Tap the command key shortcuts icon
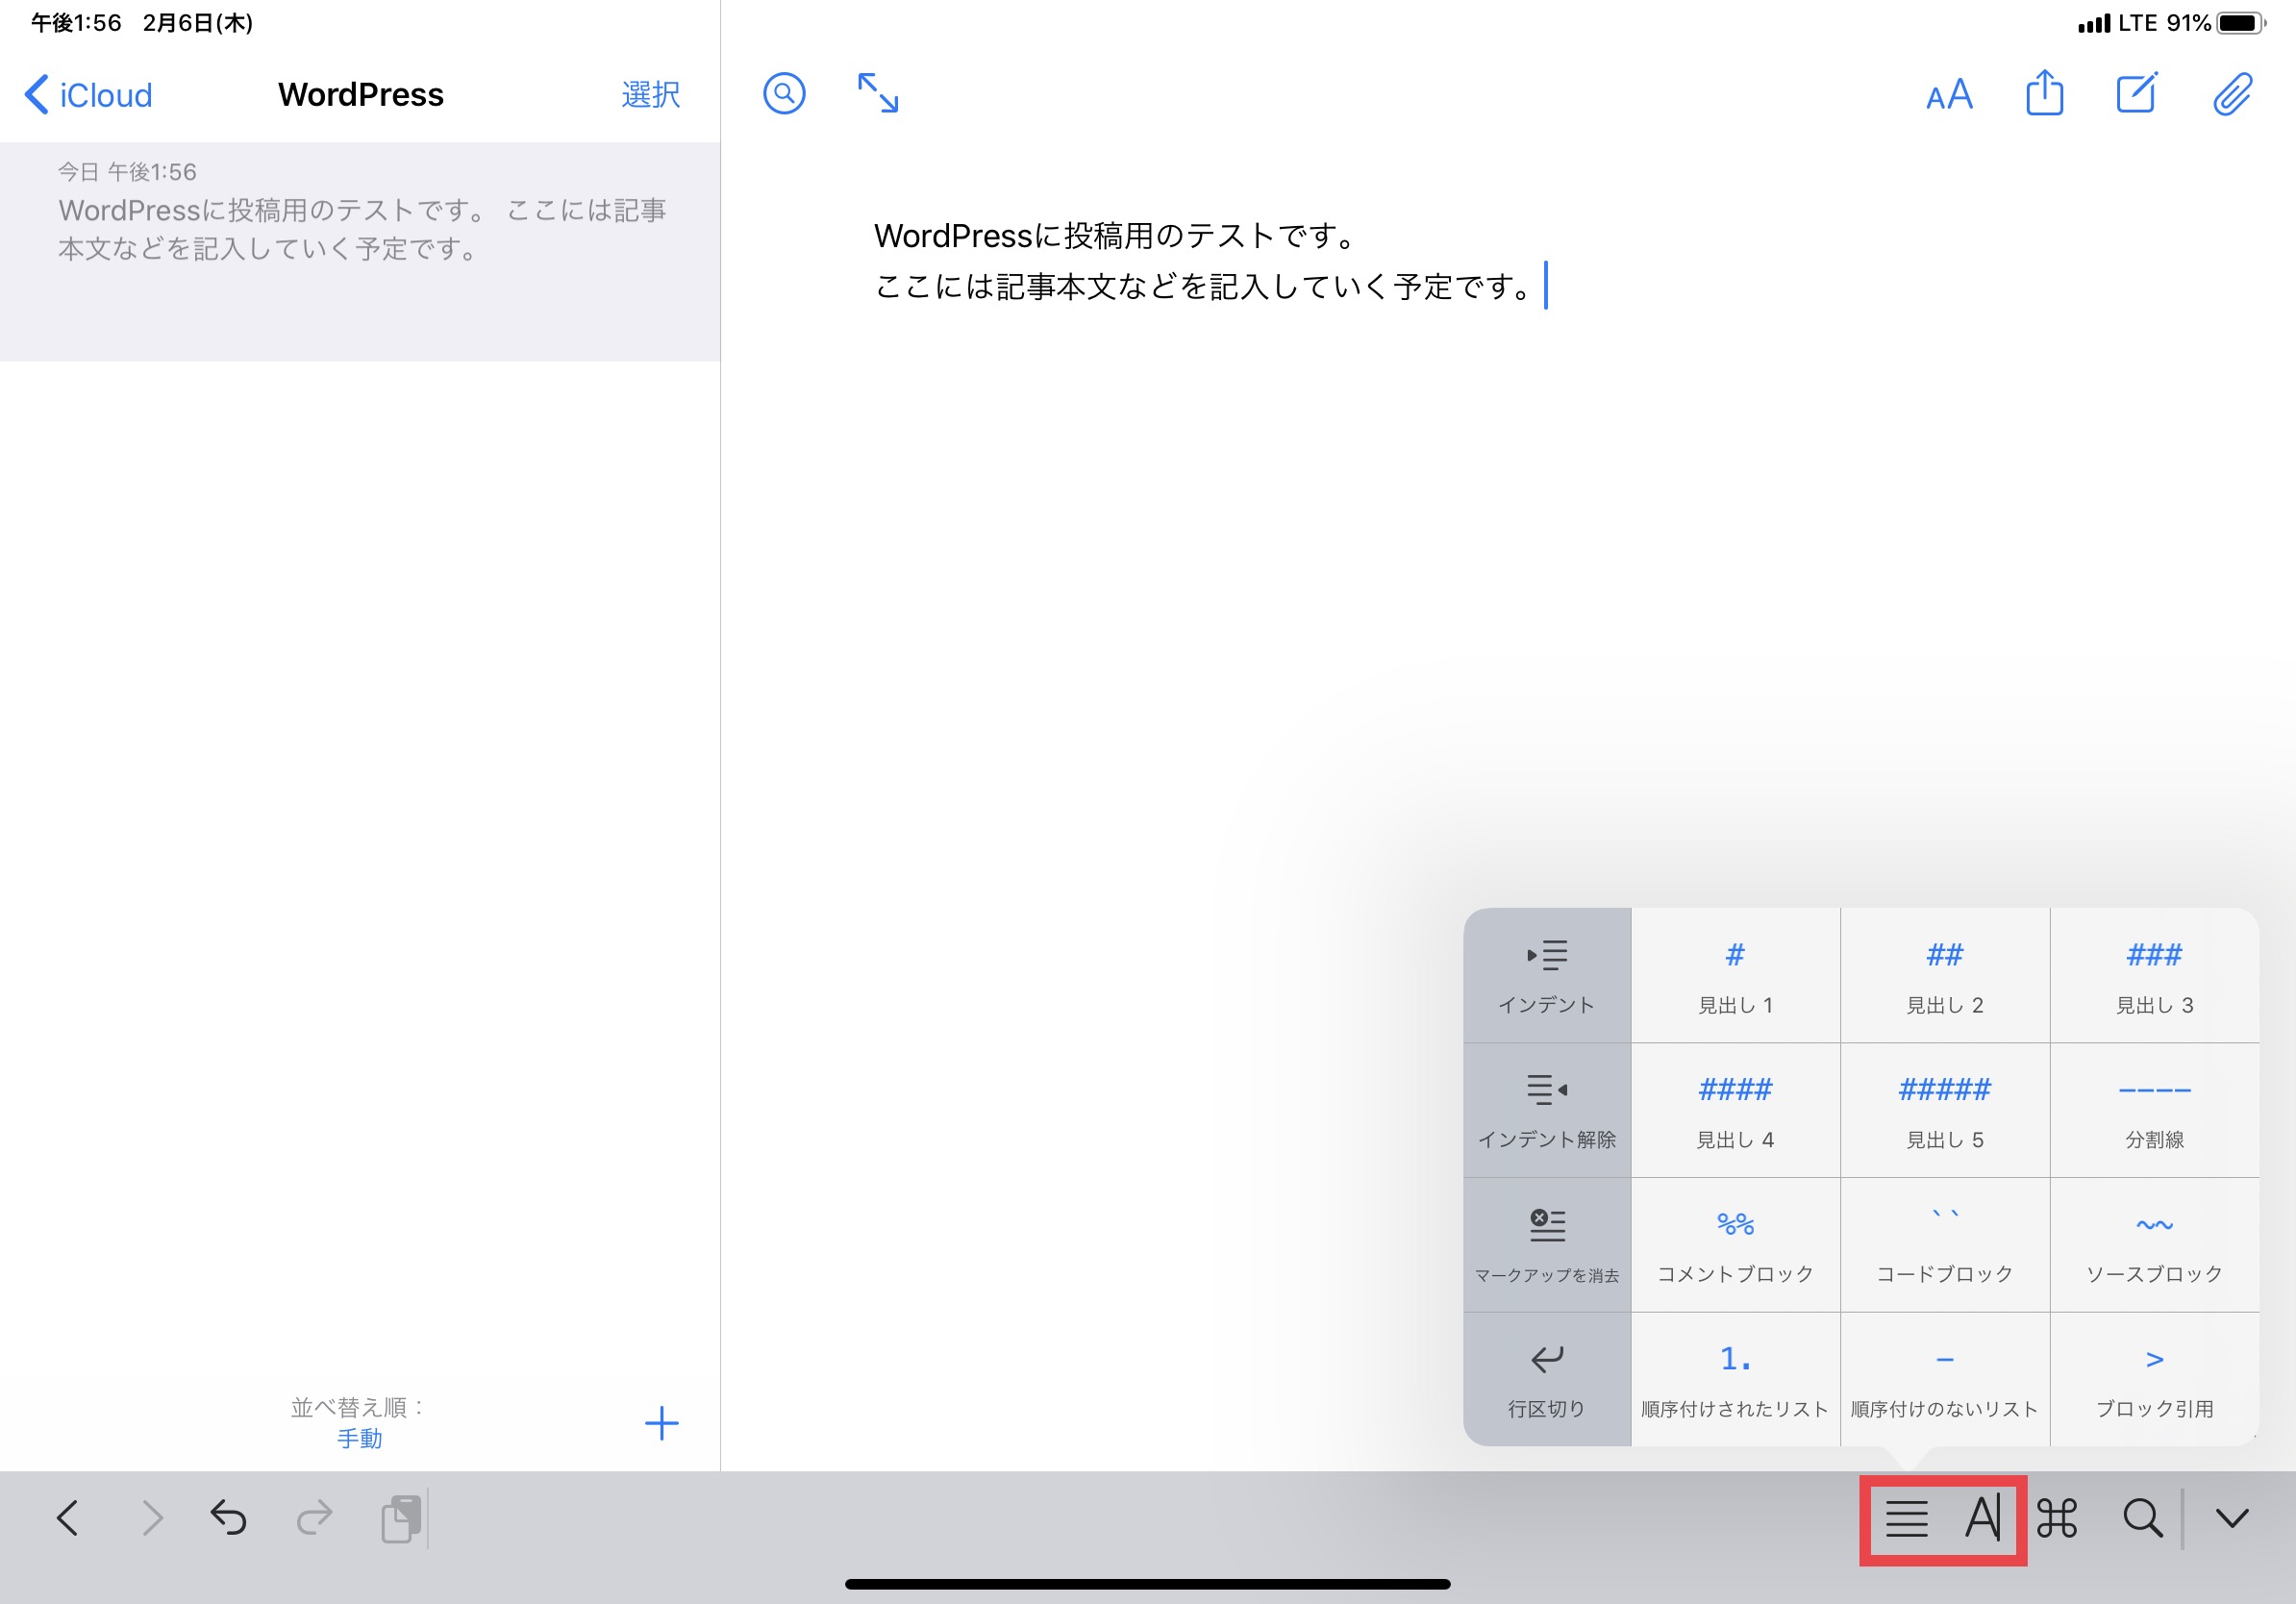The width and height of the screenshot is (2296, 1604). tap(2057, 1518)
